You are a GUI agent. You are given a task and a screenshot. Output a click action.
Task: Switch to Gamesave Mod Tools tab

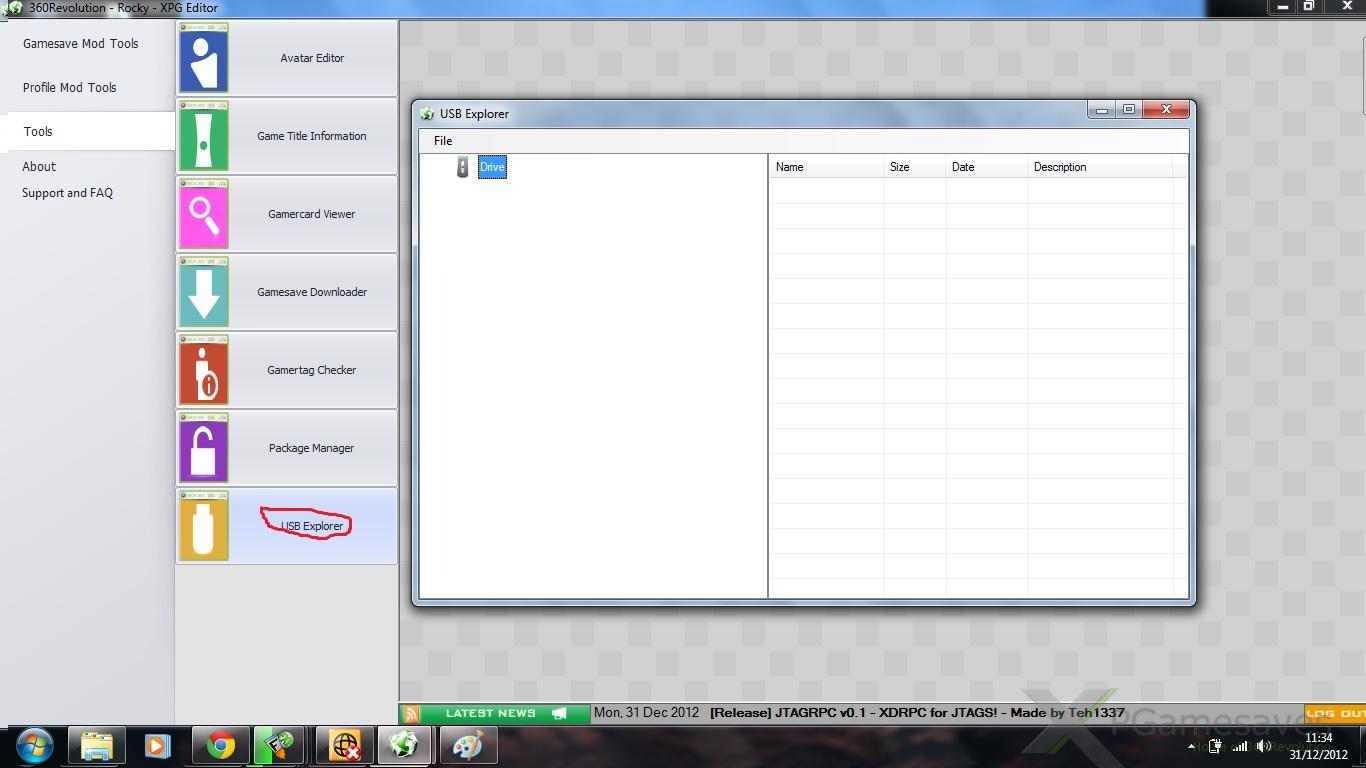tap(81, 44)
